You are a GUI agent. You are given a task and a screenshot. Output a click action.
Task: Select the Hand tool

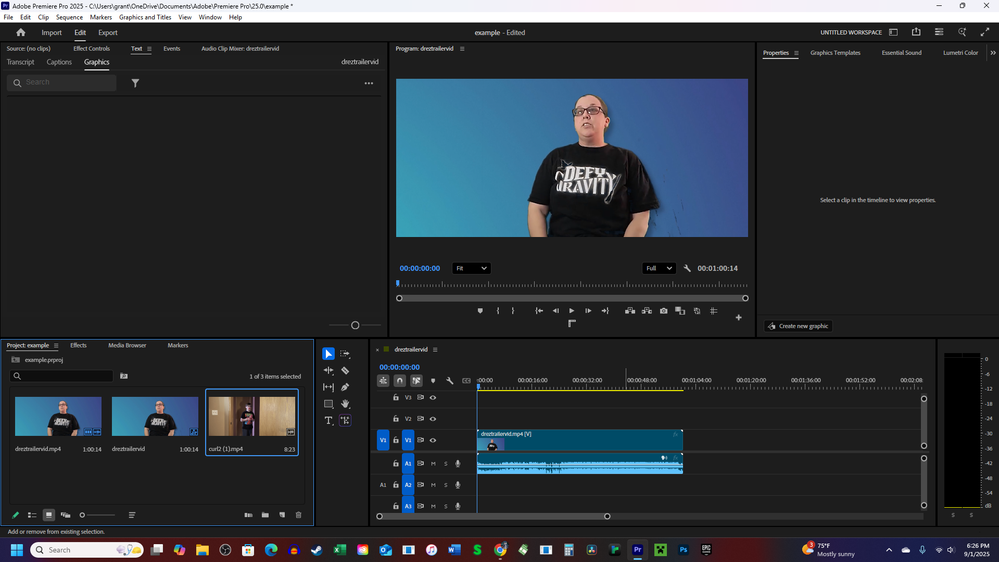345,404
